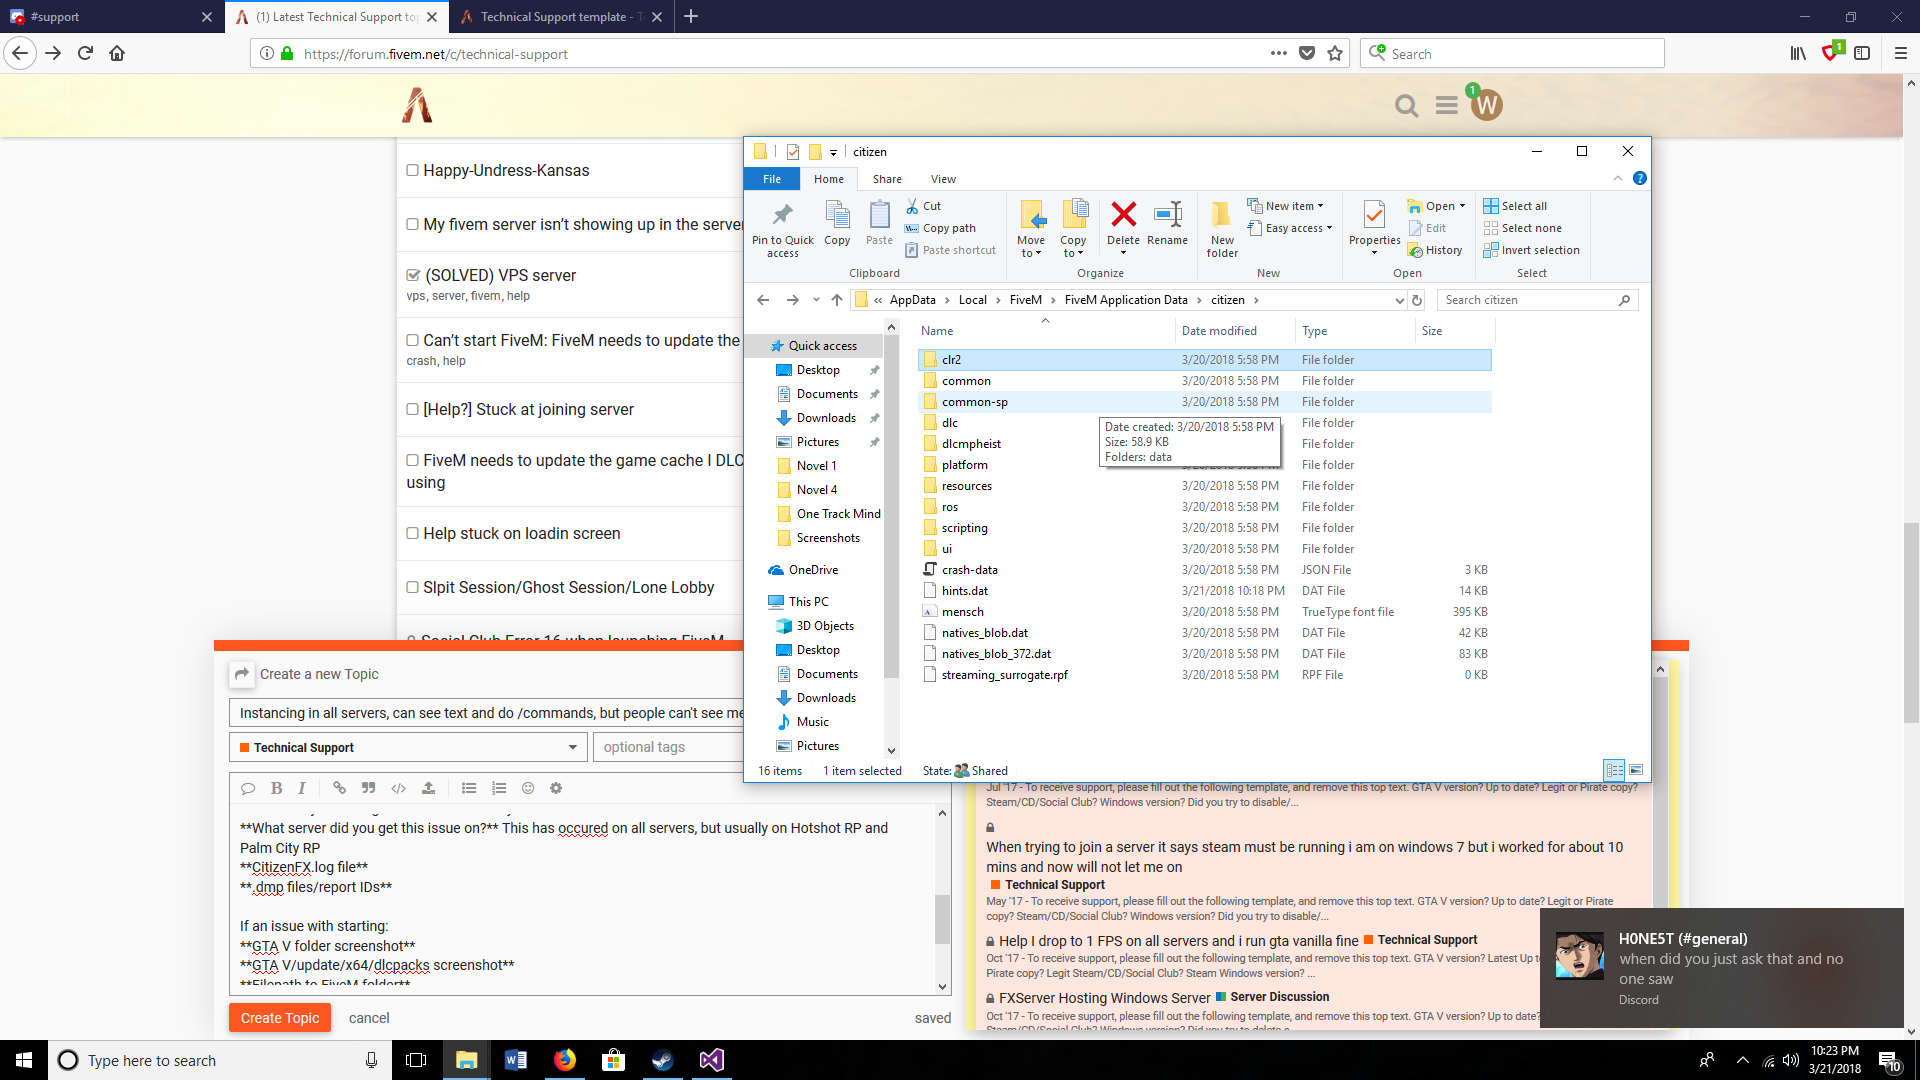Tick checkbox for FiveM needs to update cache
This screenshot has width=1920, height=1080.
412,460
